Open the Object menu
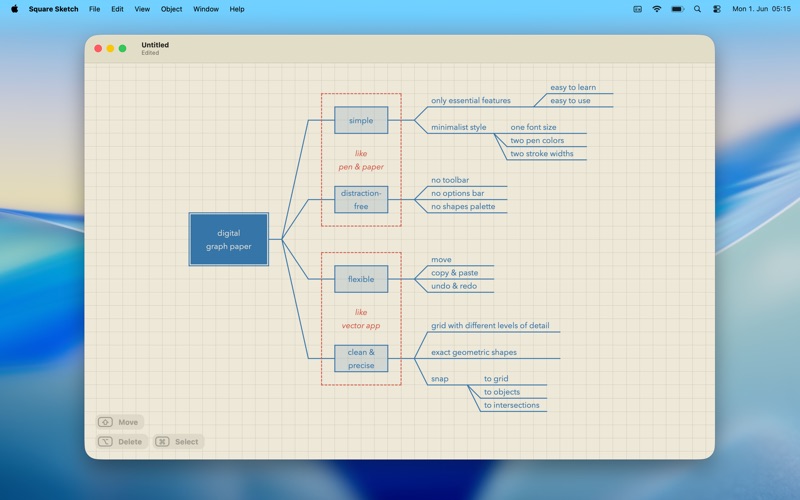 [x=171, y=9]
